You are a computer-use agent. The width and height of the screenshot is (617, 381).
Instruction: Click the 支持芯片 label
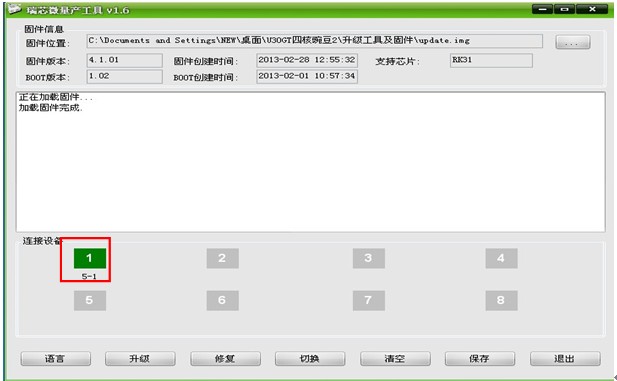click(x=397, y=61)
